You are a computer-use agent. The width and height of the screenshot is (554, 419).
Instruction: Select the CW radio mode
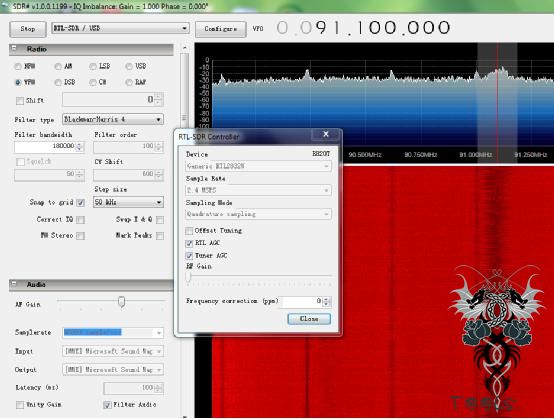[93, 82]
